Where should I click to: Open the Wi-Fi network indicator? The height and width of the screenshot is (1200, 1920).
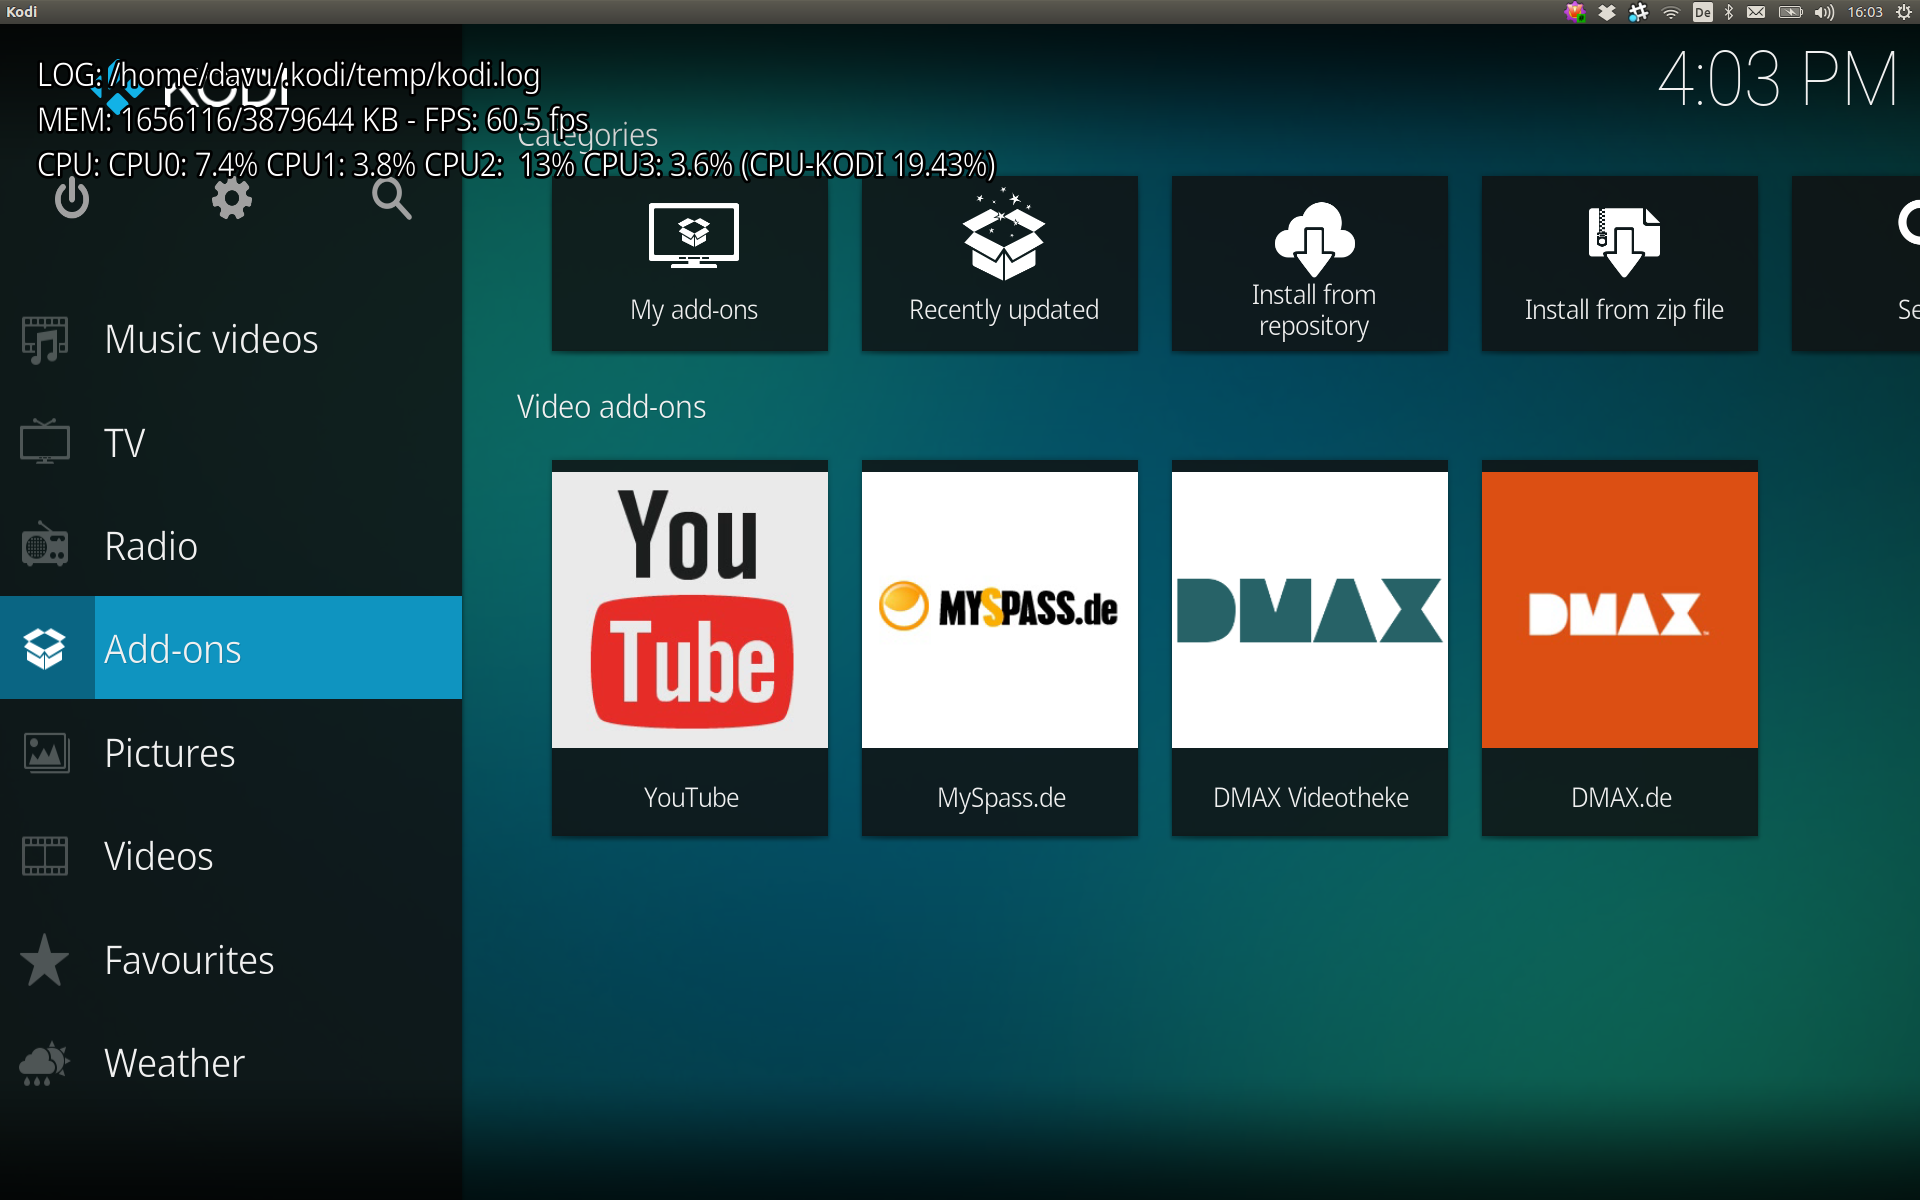pos(1671,12)
